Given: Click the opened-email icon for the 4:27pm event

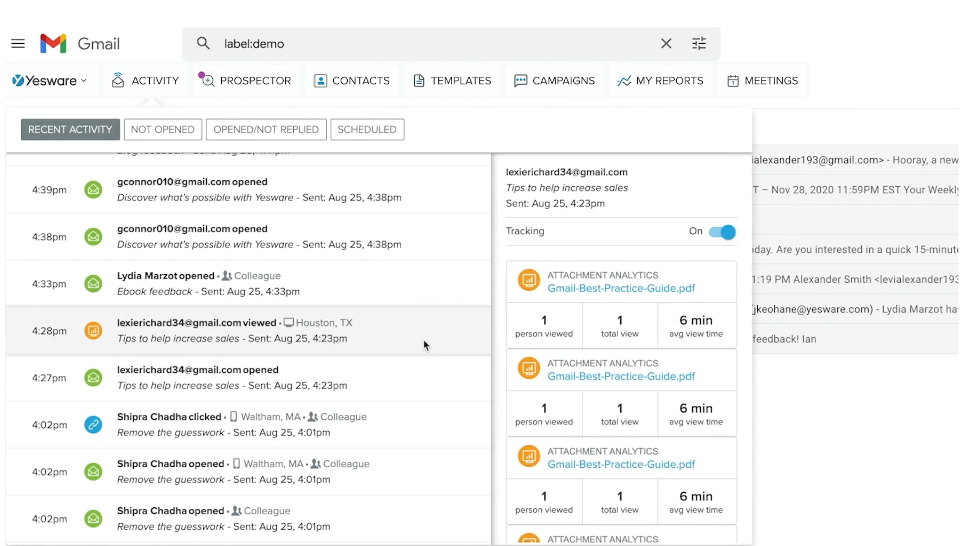Looking at the screenshot, I should [93, 378].
